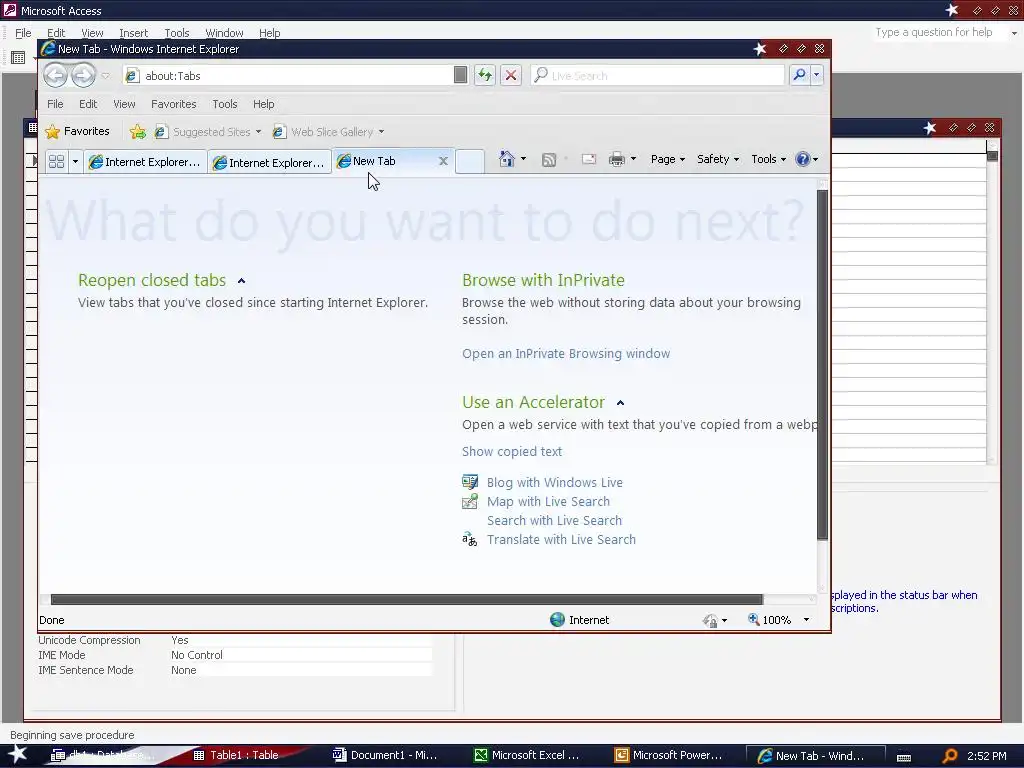The width and height of the screenshot is (1024, 768).
Task: Click the Map with Live Search icon
Action: [x=470, y=501]
